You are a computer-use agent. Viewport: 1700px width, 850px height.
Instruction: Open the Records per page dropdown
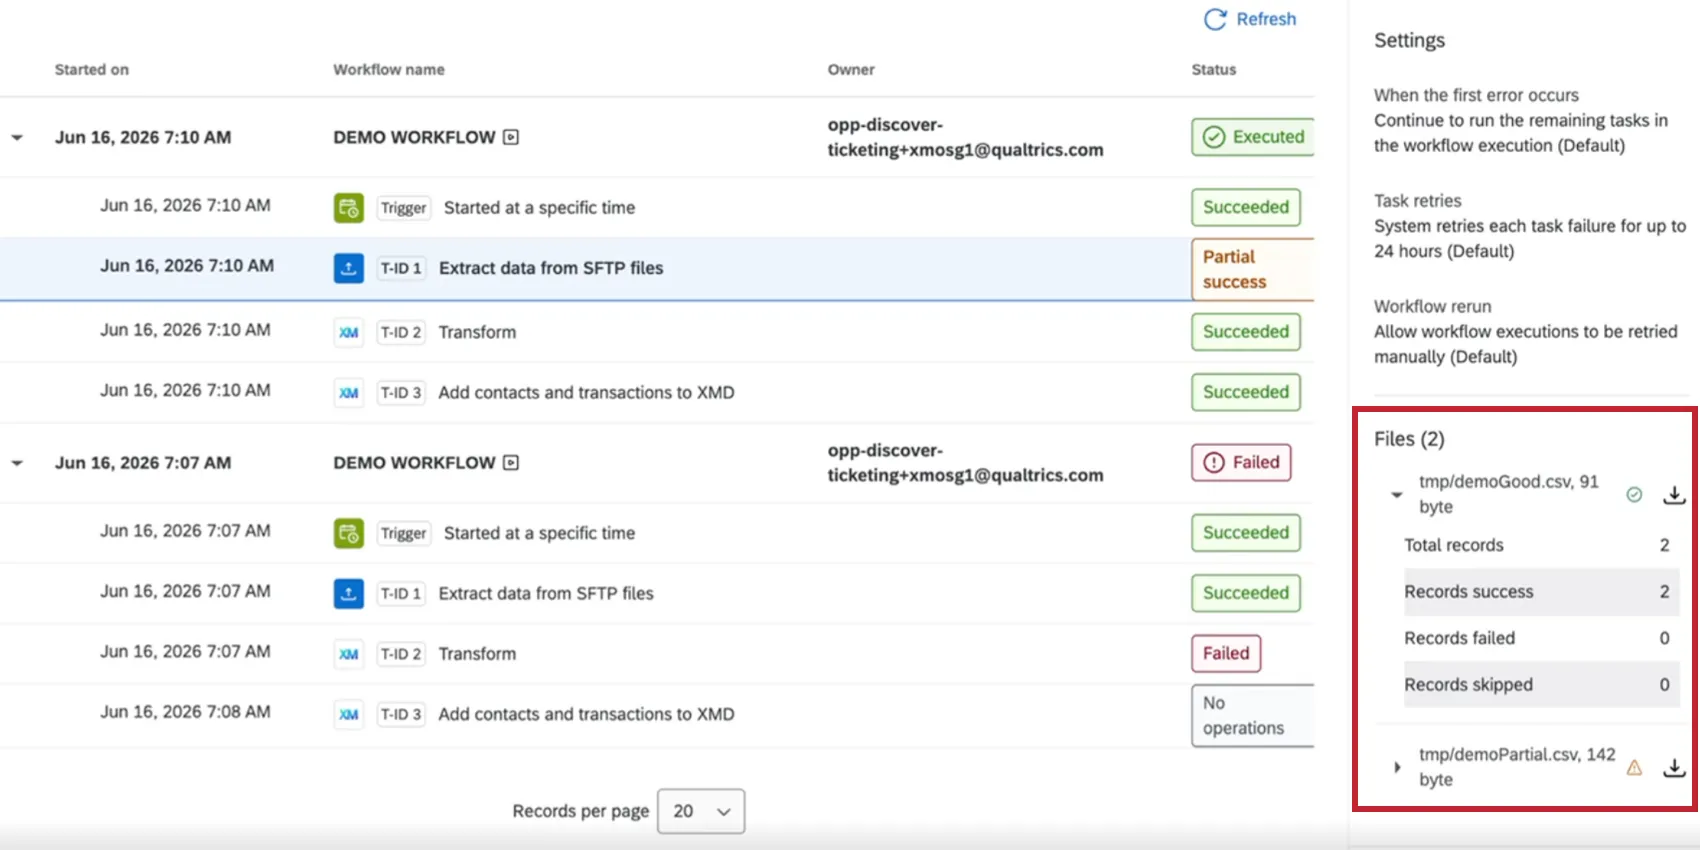[x=701, y=811]
